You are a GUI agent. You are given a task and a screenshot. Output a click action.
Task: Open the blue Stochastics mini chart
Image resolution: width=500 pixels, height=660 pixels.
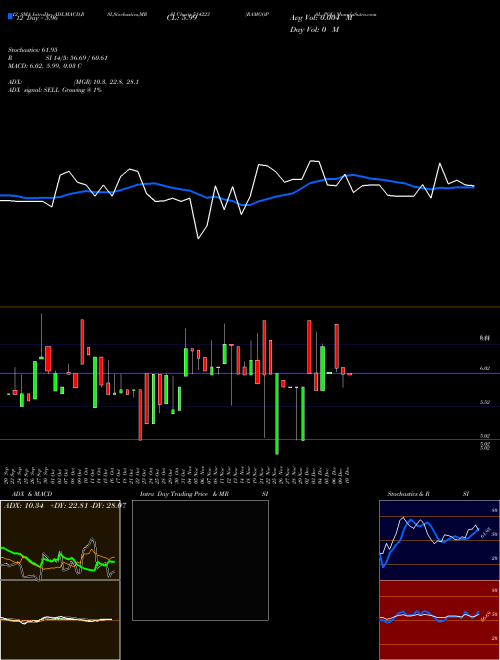439,540
